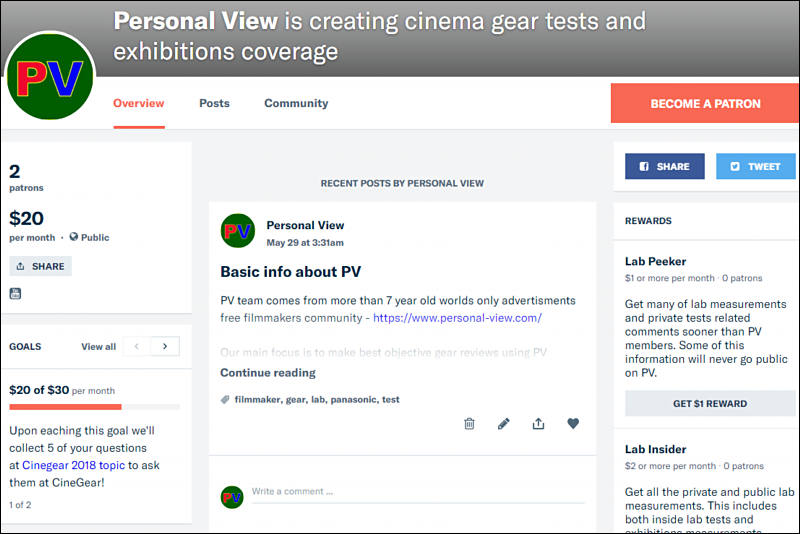Open the Overview tab
This screenshot has width=800, height=534.
pos(139,103)
